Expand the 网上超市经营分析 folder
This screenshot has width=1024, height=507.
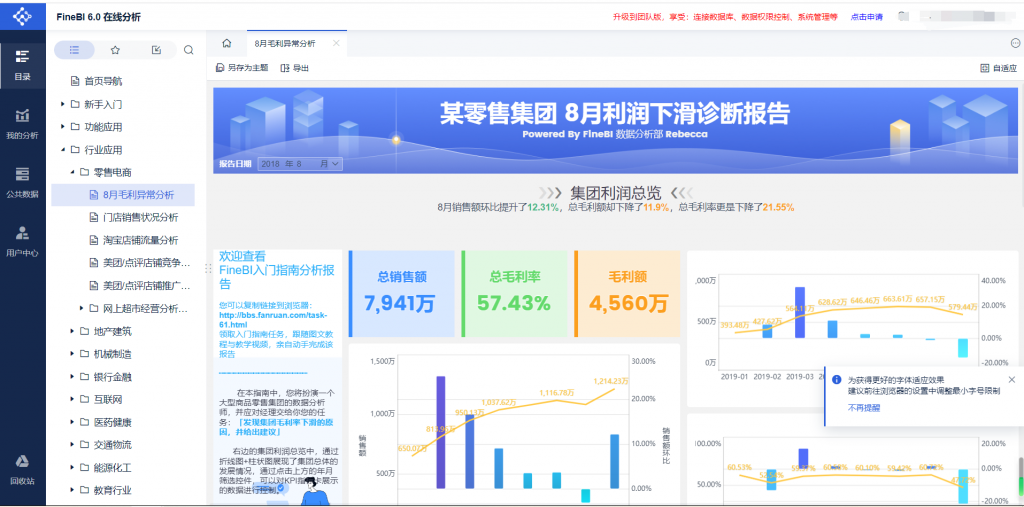click(x=82, y=308)
